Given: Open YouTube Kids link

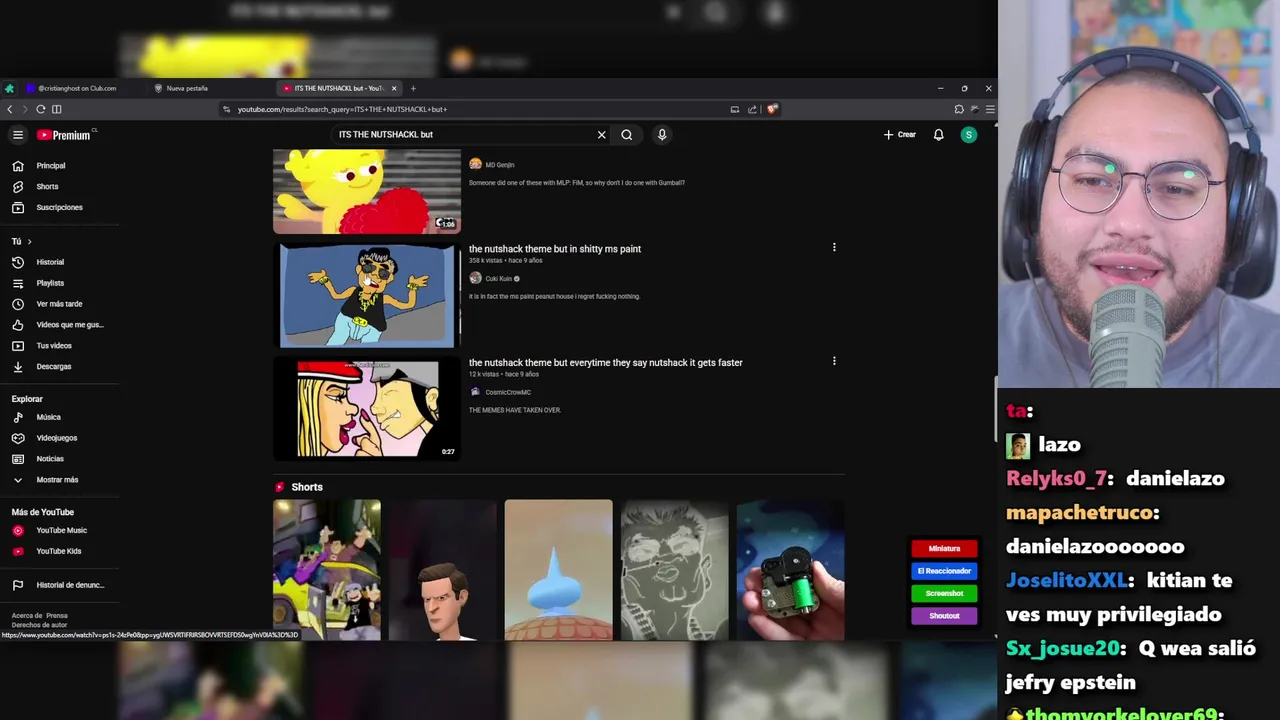Looking at the screenshot, I should [58, 551].
